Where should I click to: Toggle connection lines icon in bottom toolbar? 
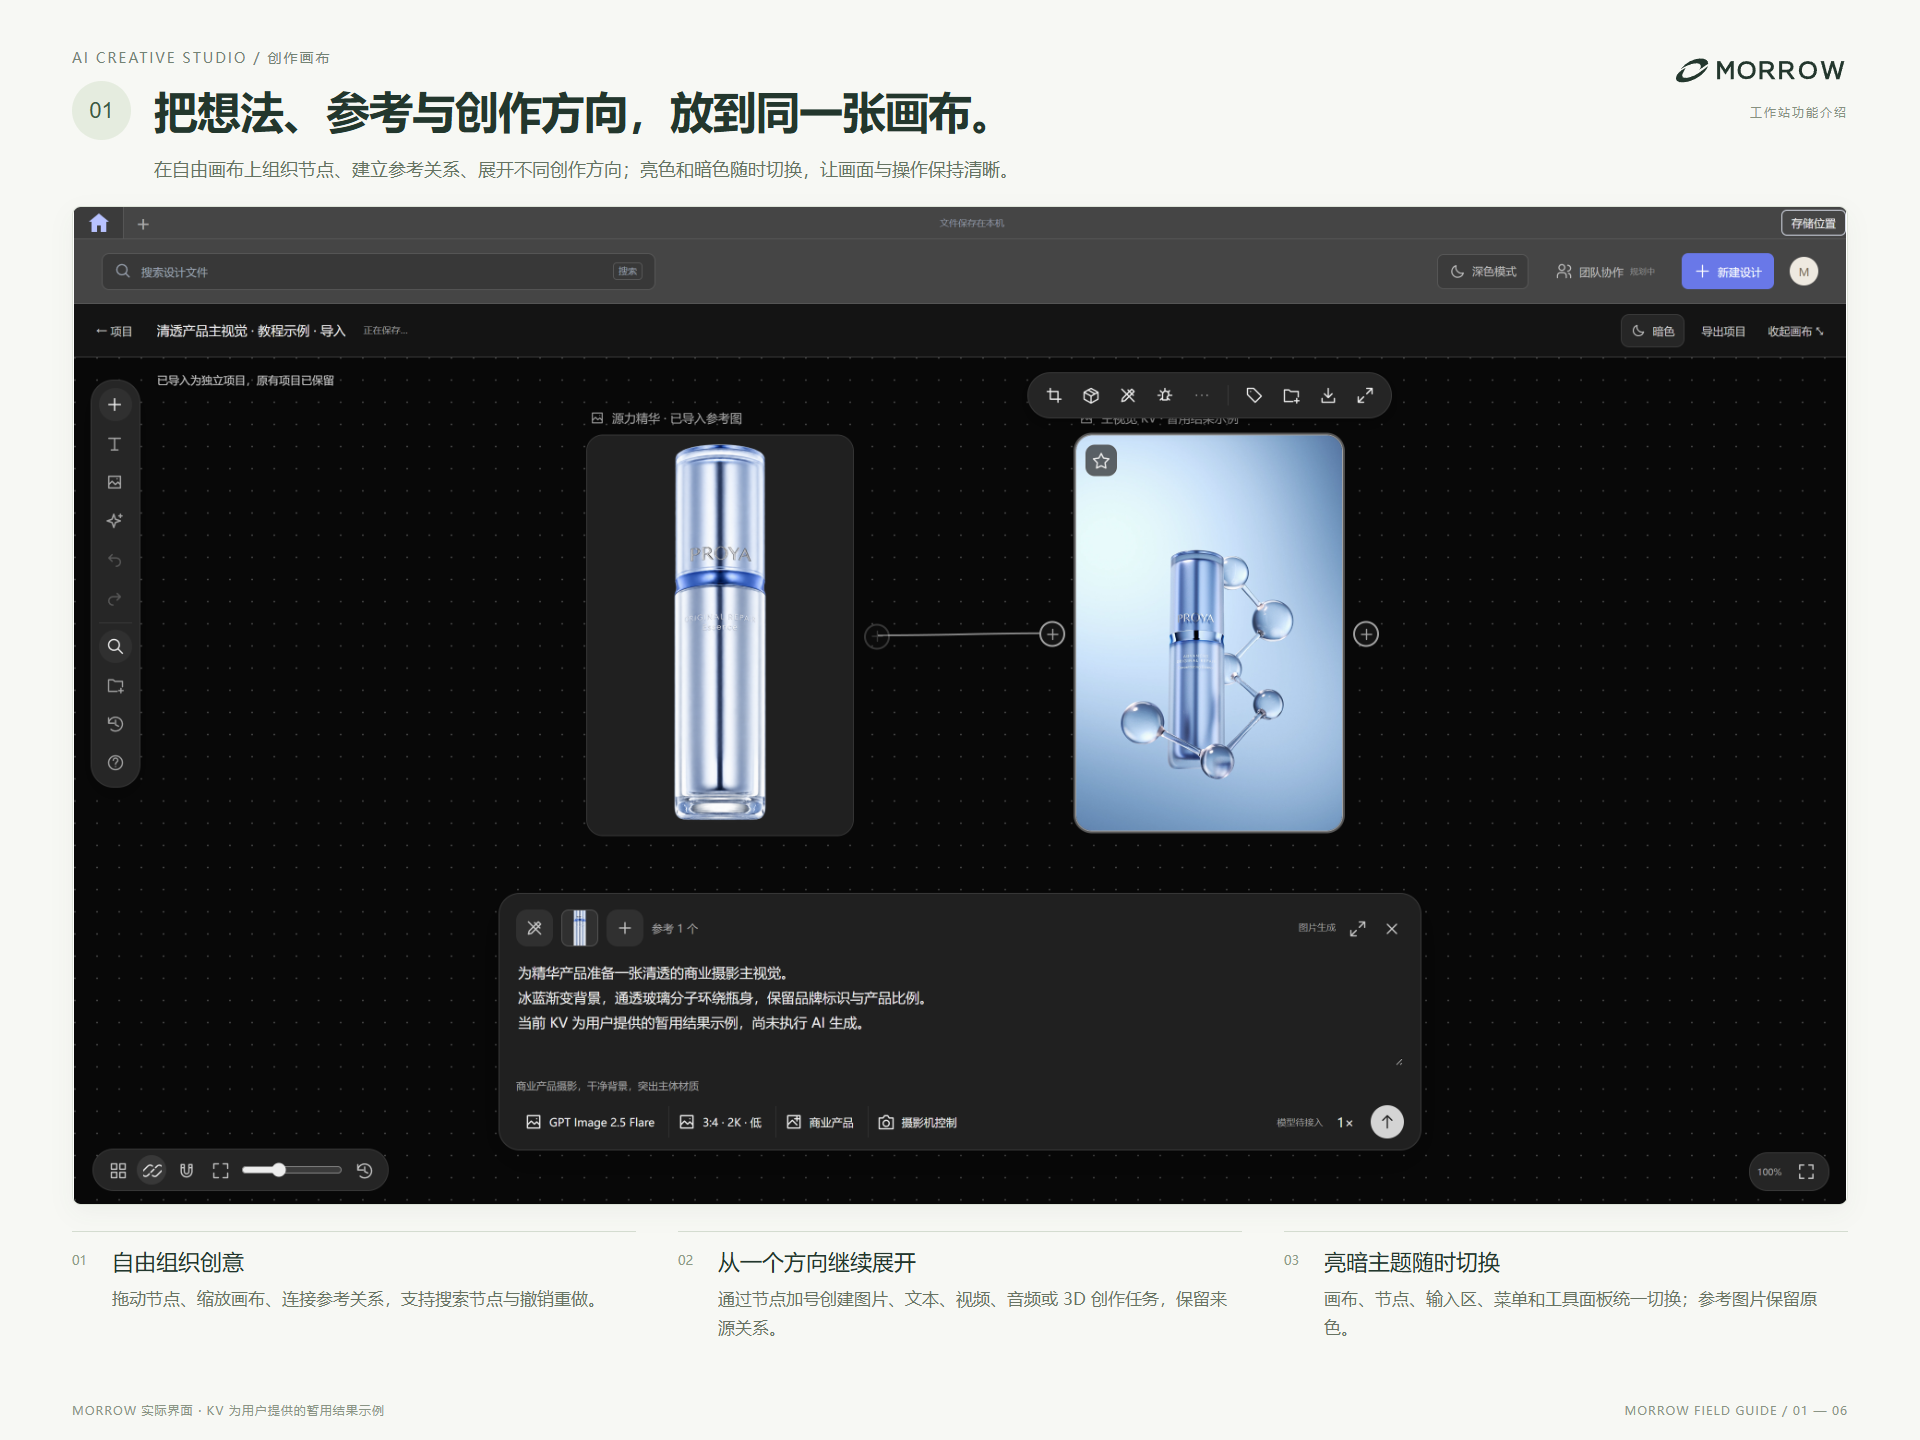point(152,1170)
